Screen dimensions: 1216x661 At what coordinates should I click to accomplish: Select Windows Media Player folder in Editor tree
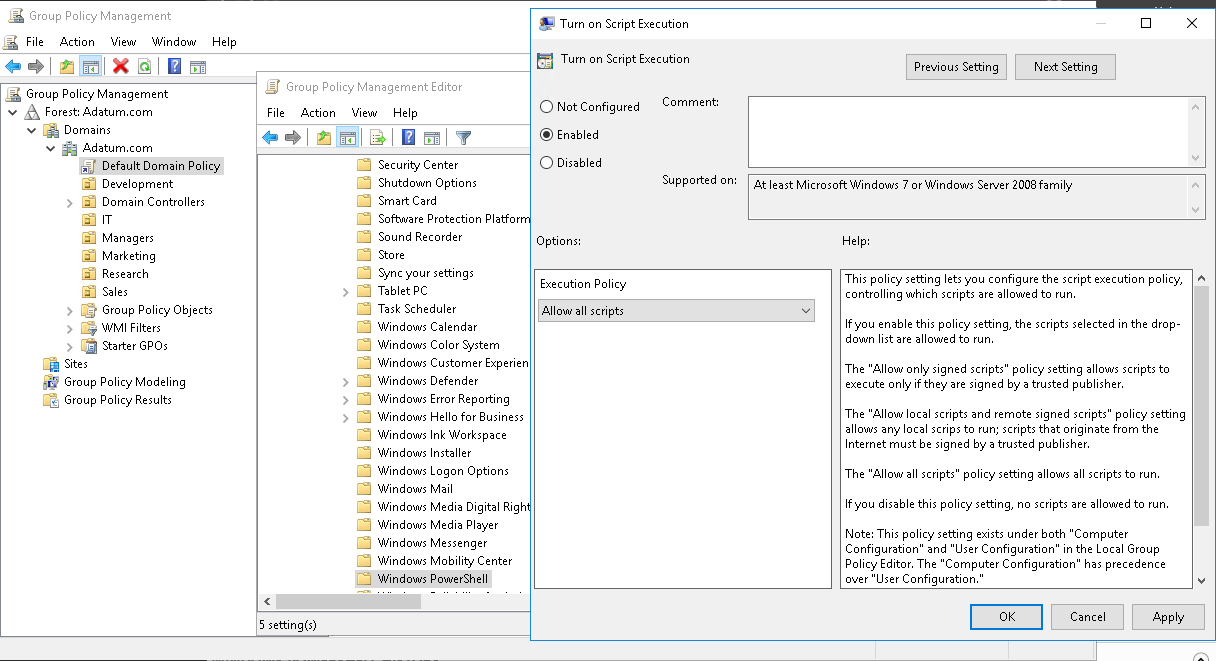(438, 525)
